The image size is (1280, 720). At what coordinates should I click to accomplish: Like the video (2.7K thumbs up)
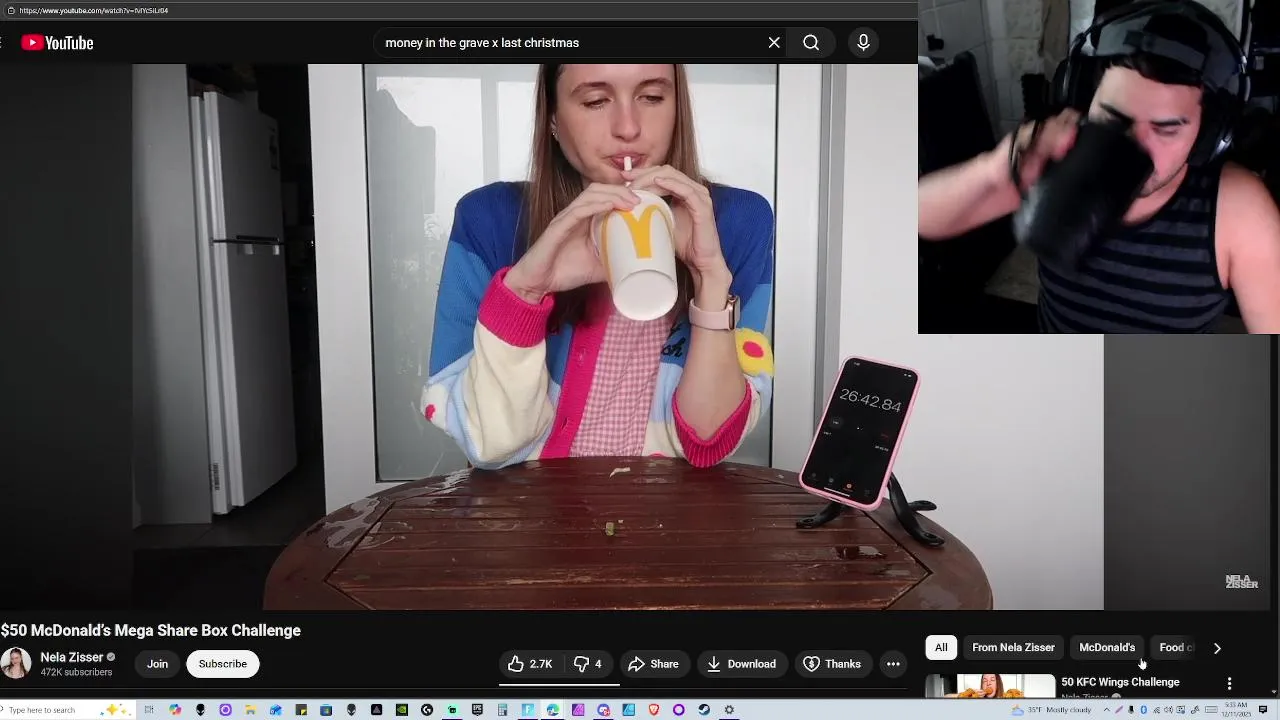coord(530,664)
